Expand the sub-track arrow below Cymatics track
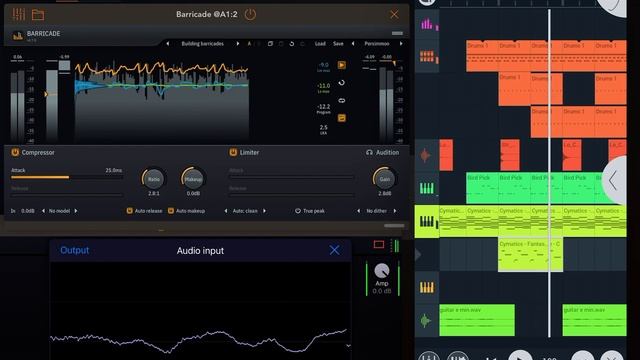The width and height of the screenshot is (640, 360). coord(418,255)
